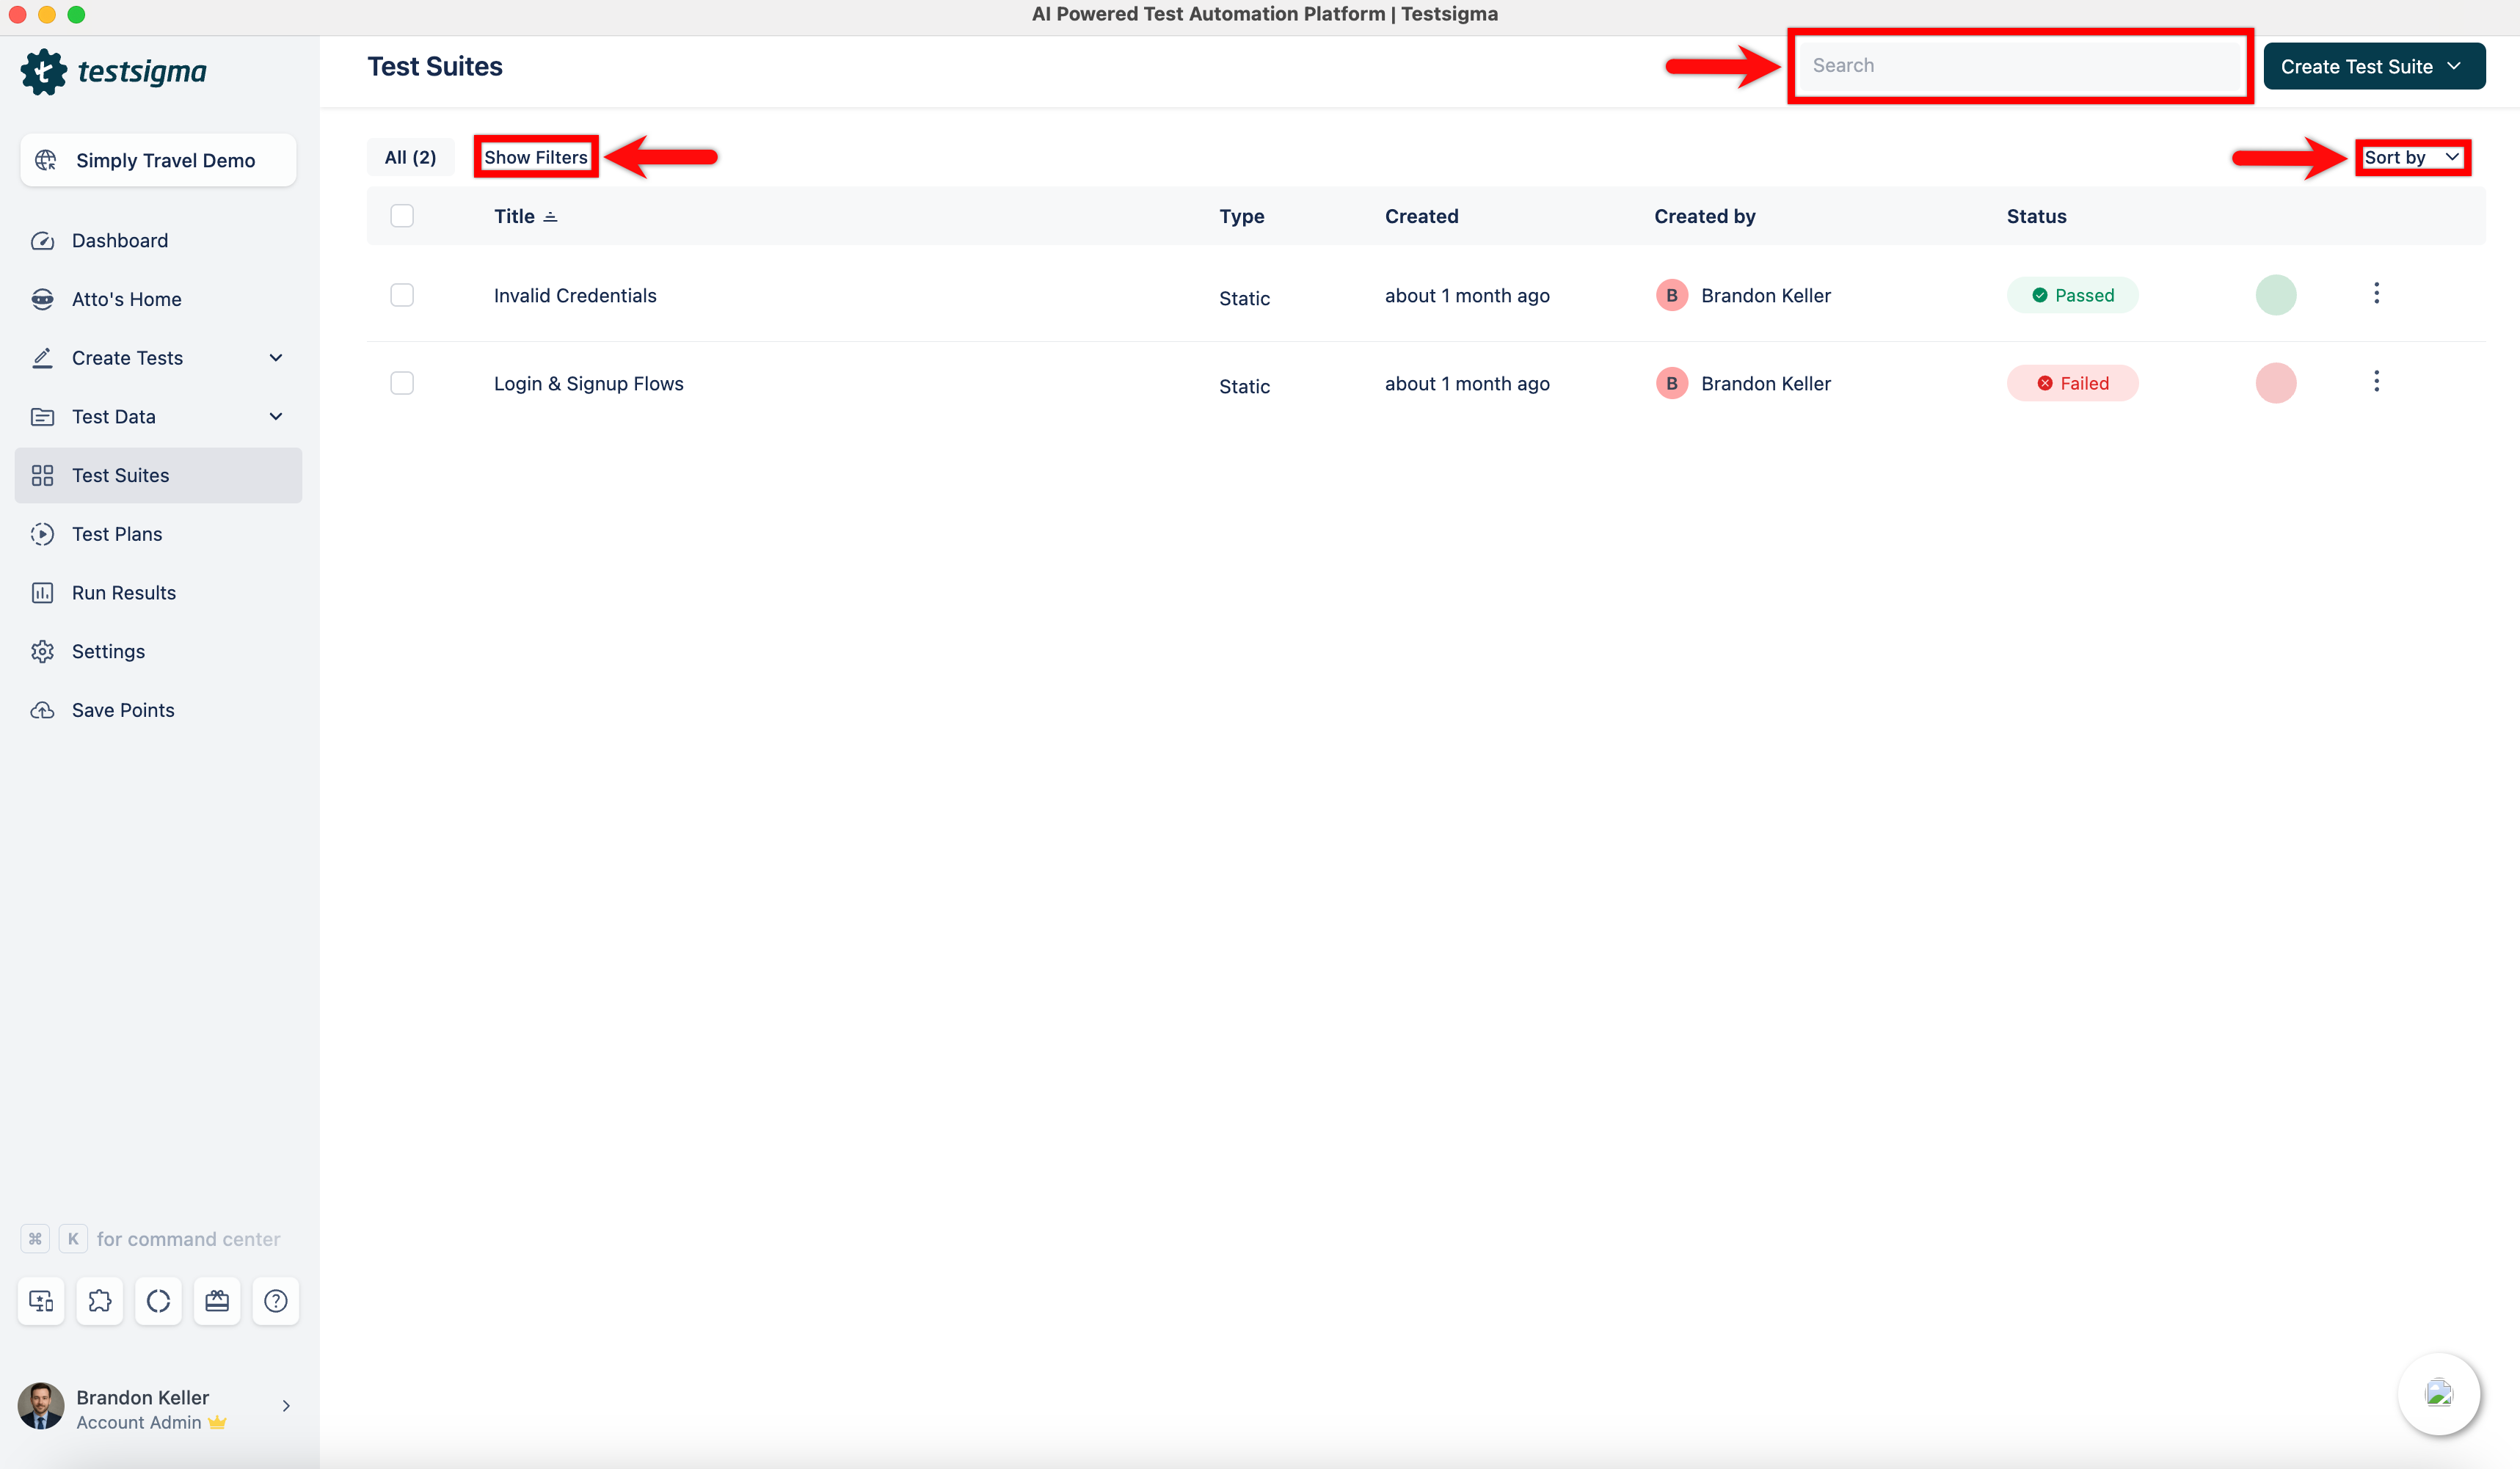Expand the Create Tests section

[277, 357]
